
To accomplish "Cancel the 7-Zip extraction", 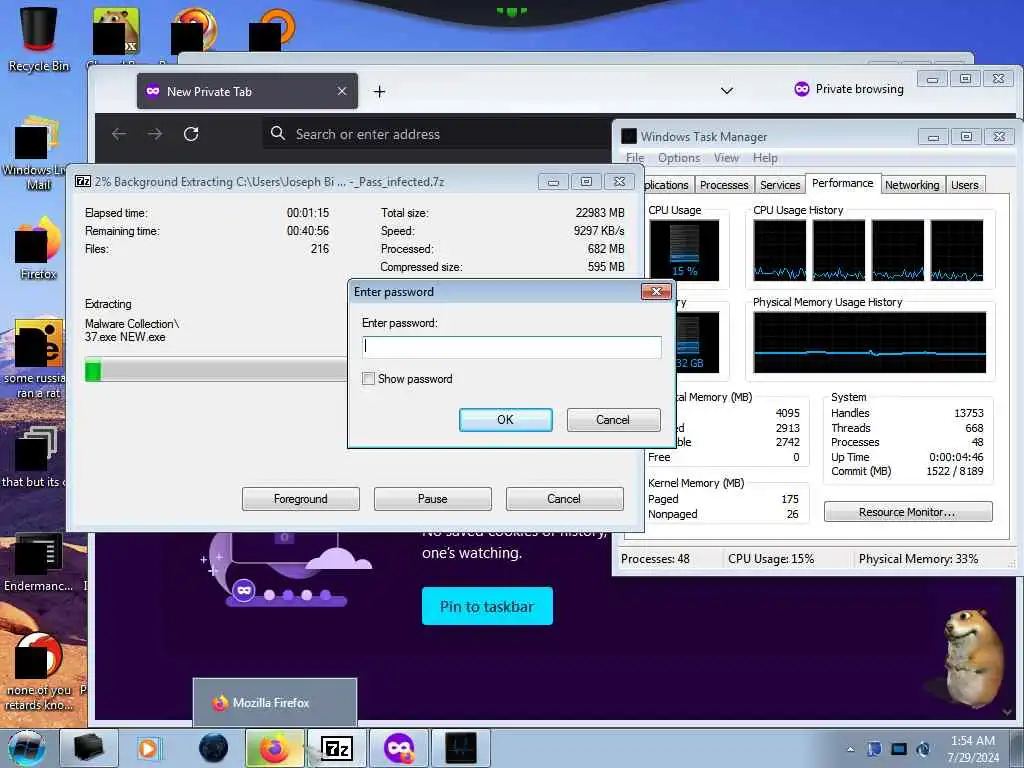I will coord(564,499).
